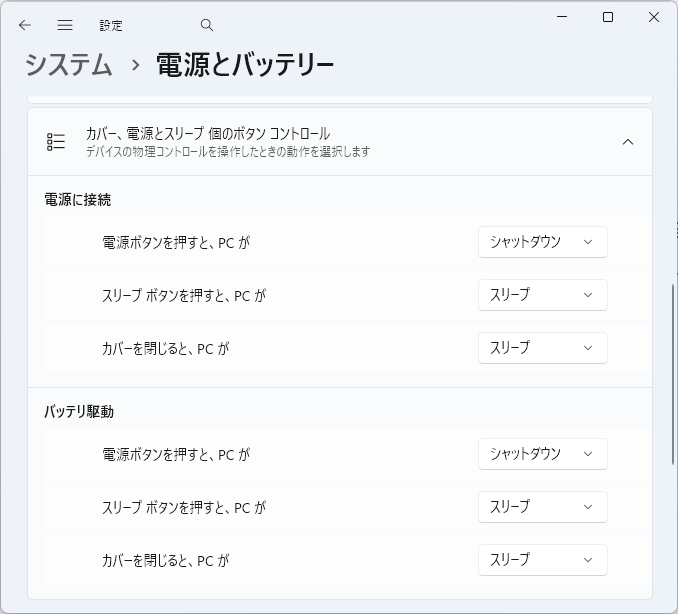Click the バッテリ駆動 section heading

pyautogui.click(x=79, y=412)
